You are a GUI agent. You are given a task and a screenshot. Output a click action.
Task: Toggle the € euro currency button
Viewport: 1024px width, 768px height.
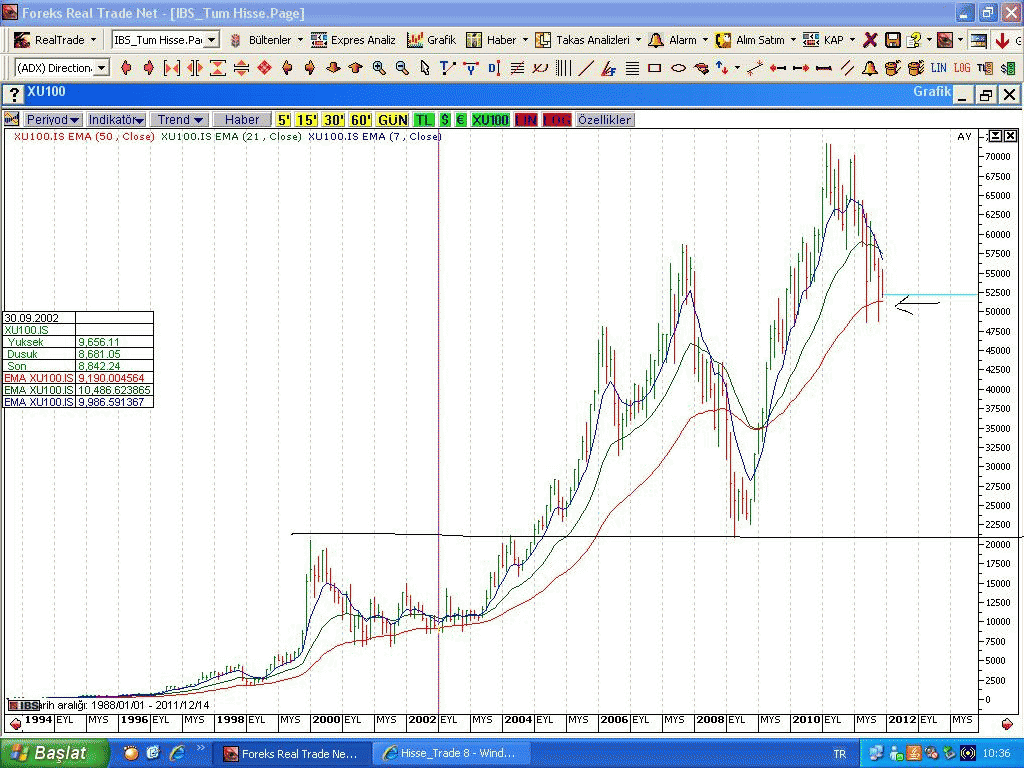point(460,120)
